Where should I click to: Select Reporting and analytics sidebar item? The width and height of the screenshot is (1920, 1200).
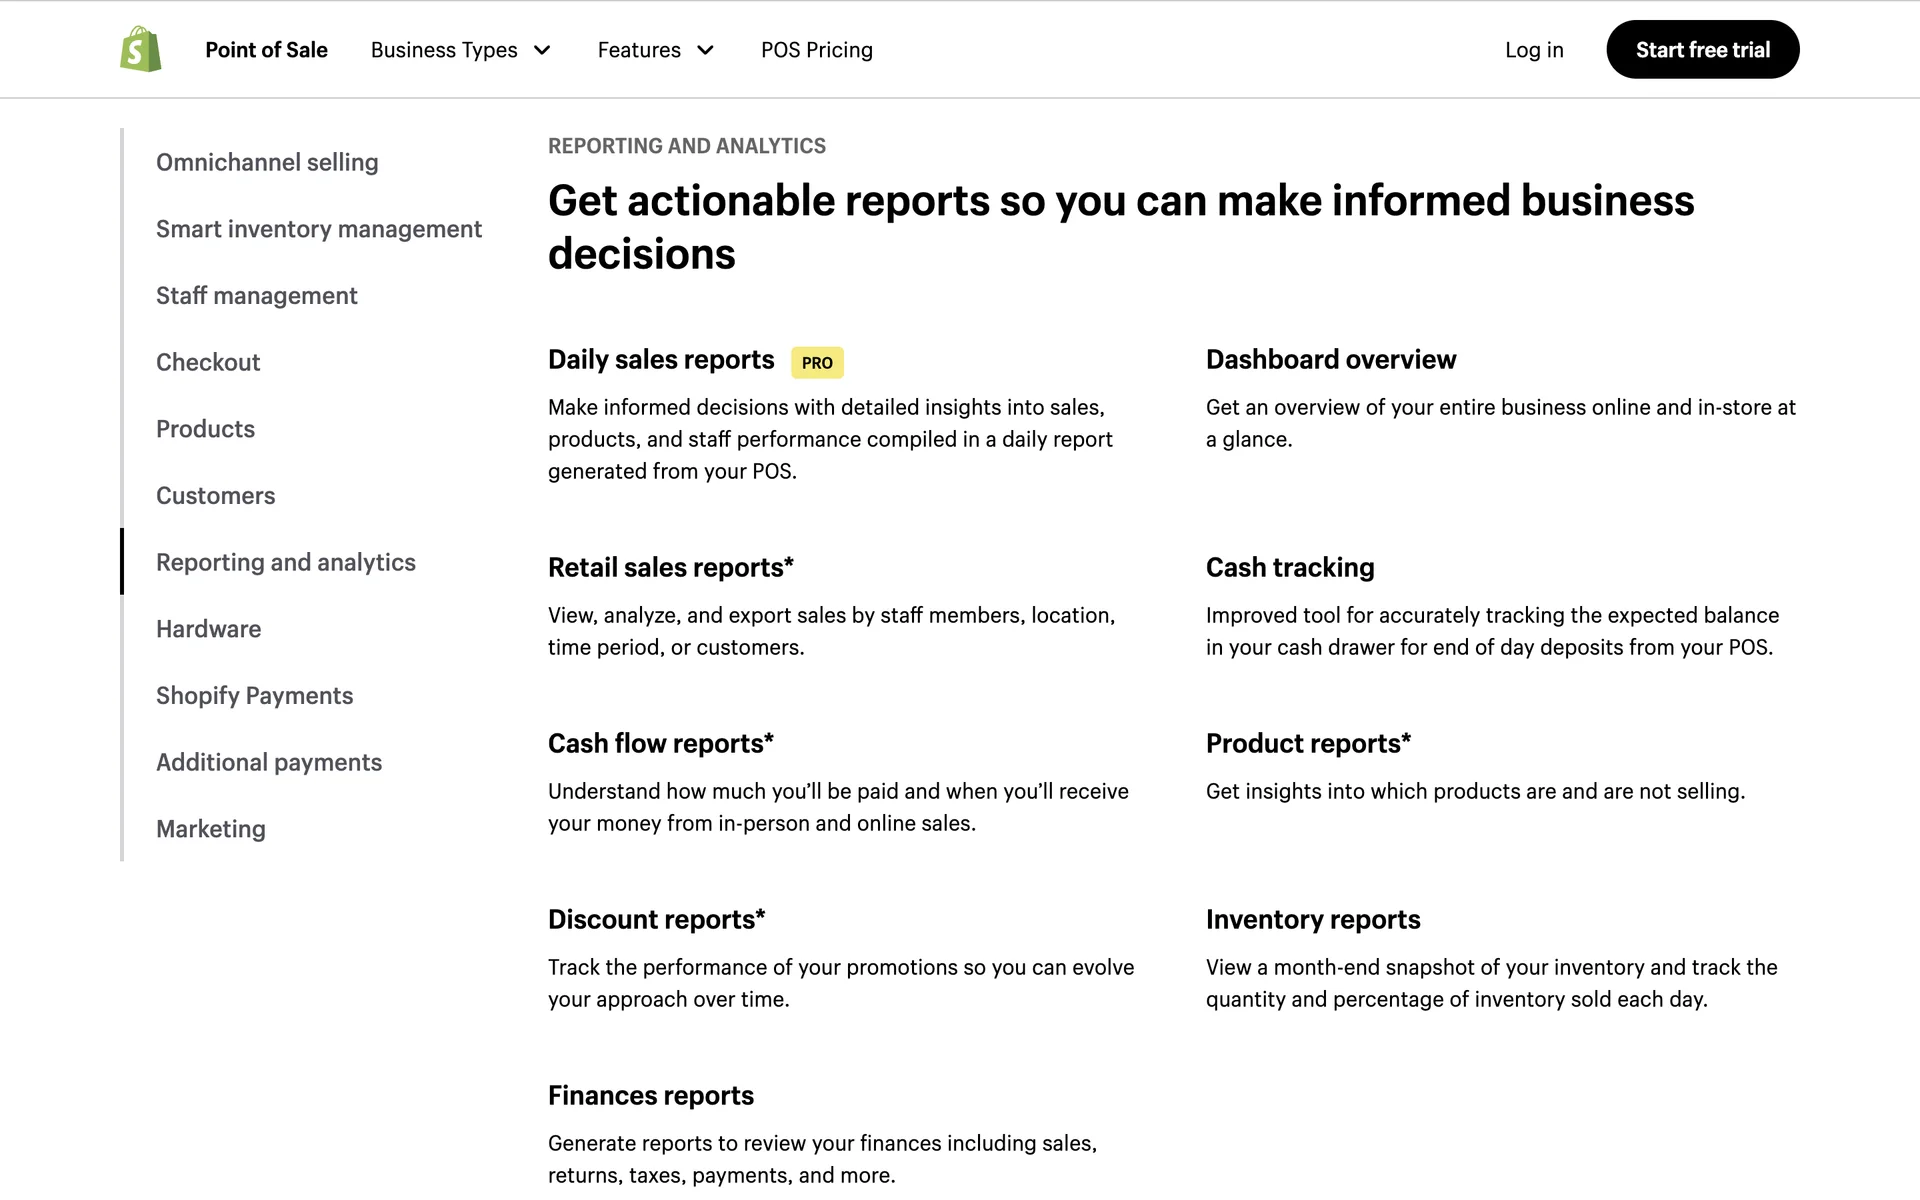285,562
